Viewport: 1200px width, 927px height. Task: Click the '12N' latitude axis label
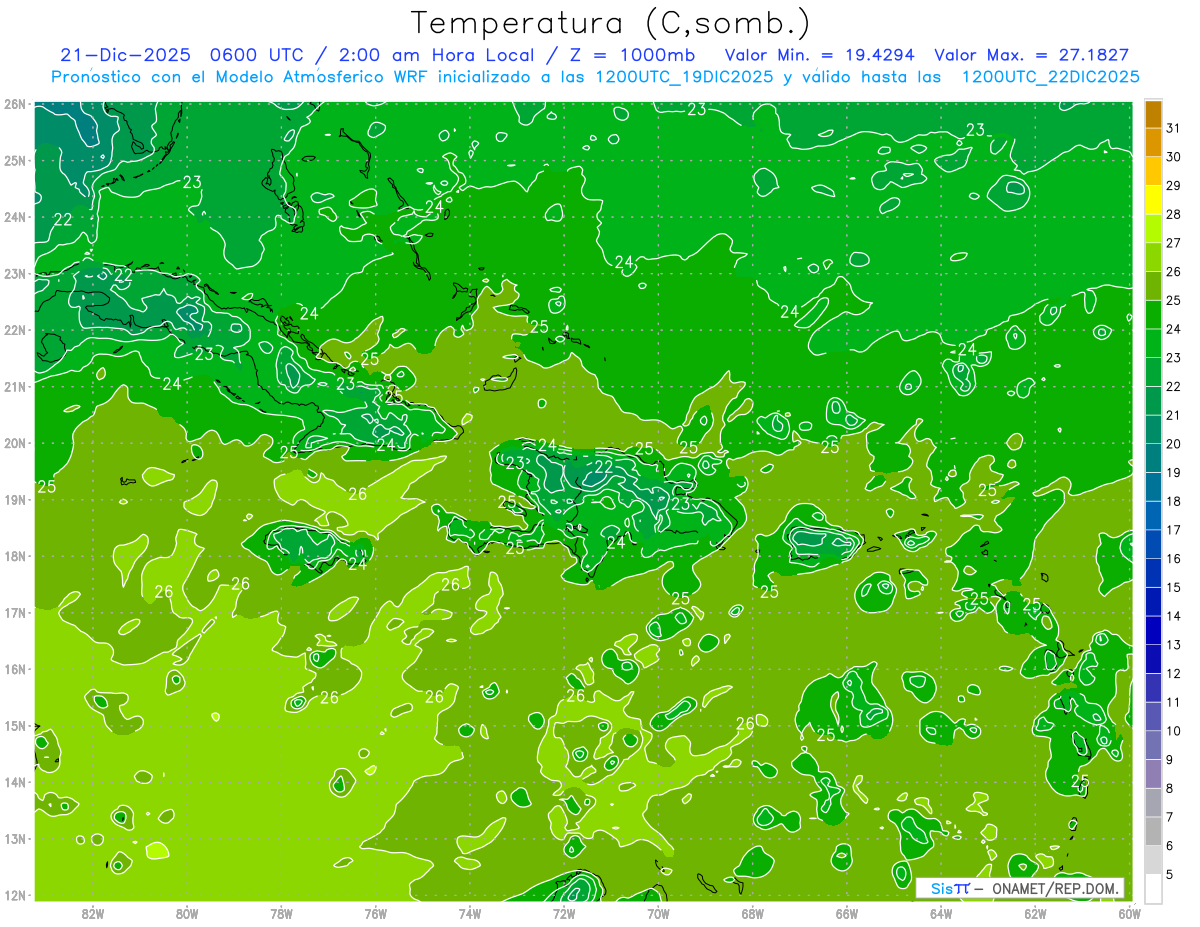pos(15,895)
